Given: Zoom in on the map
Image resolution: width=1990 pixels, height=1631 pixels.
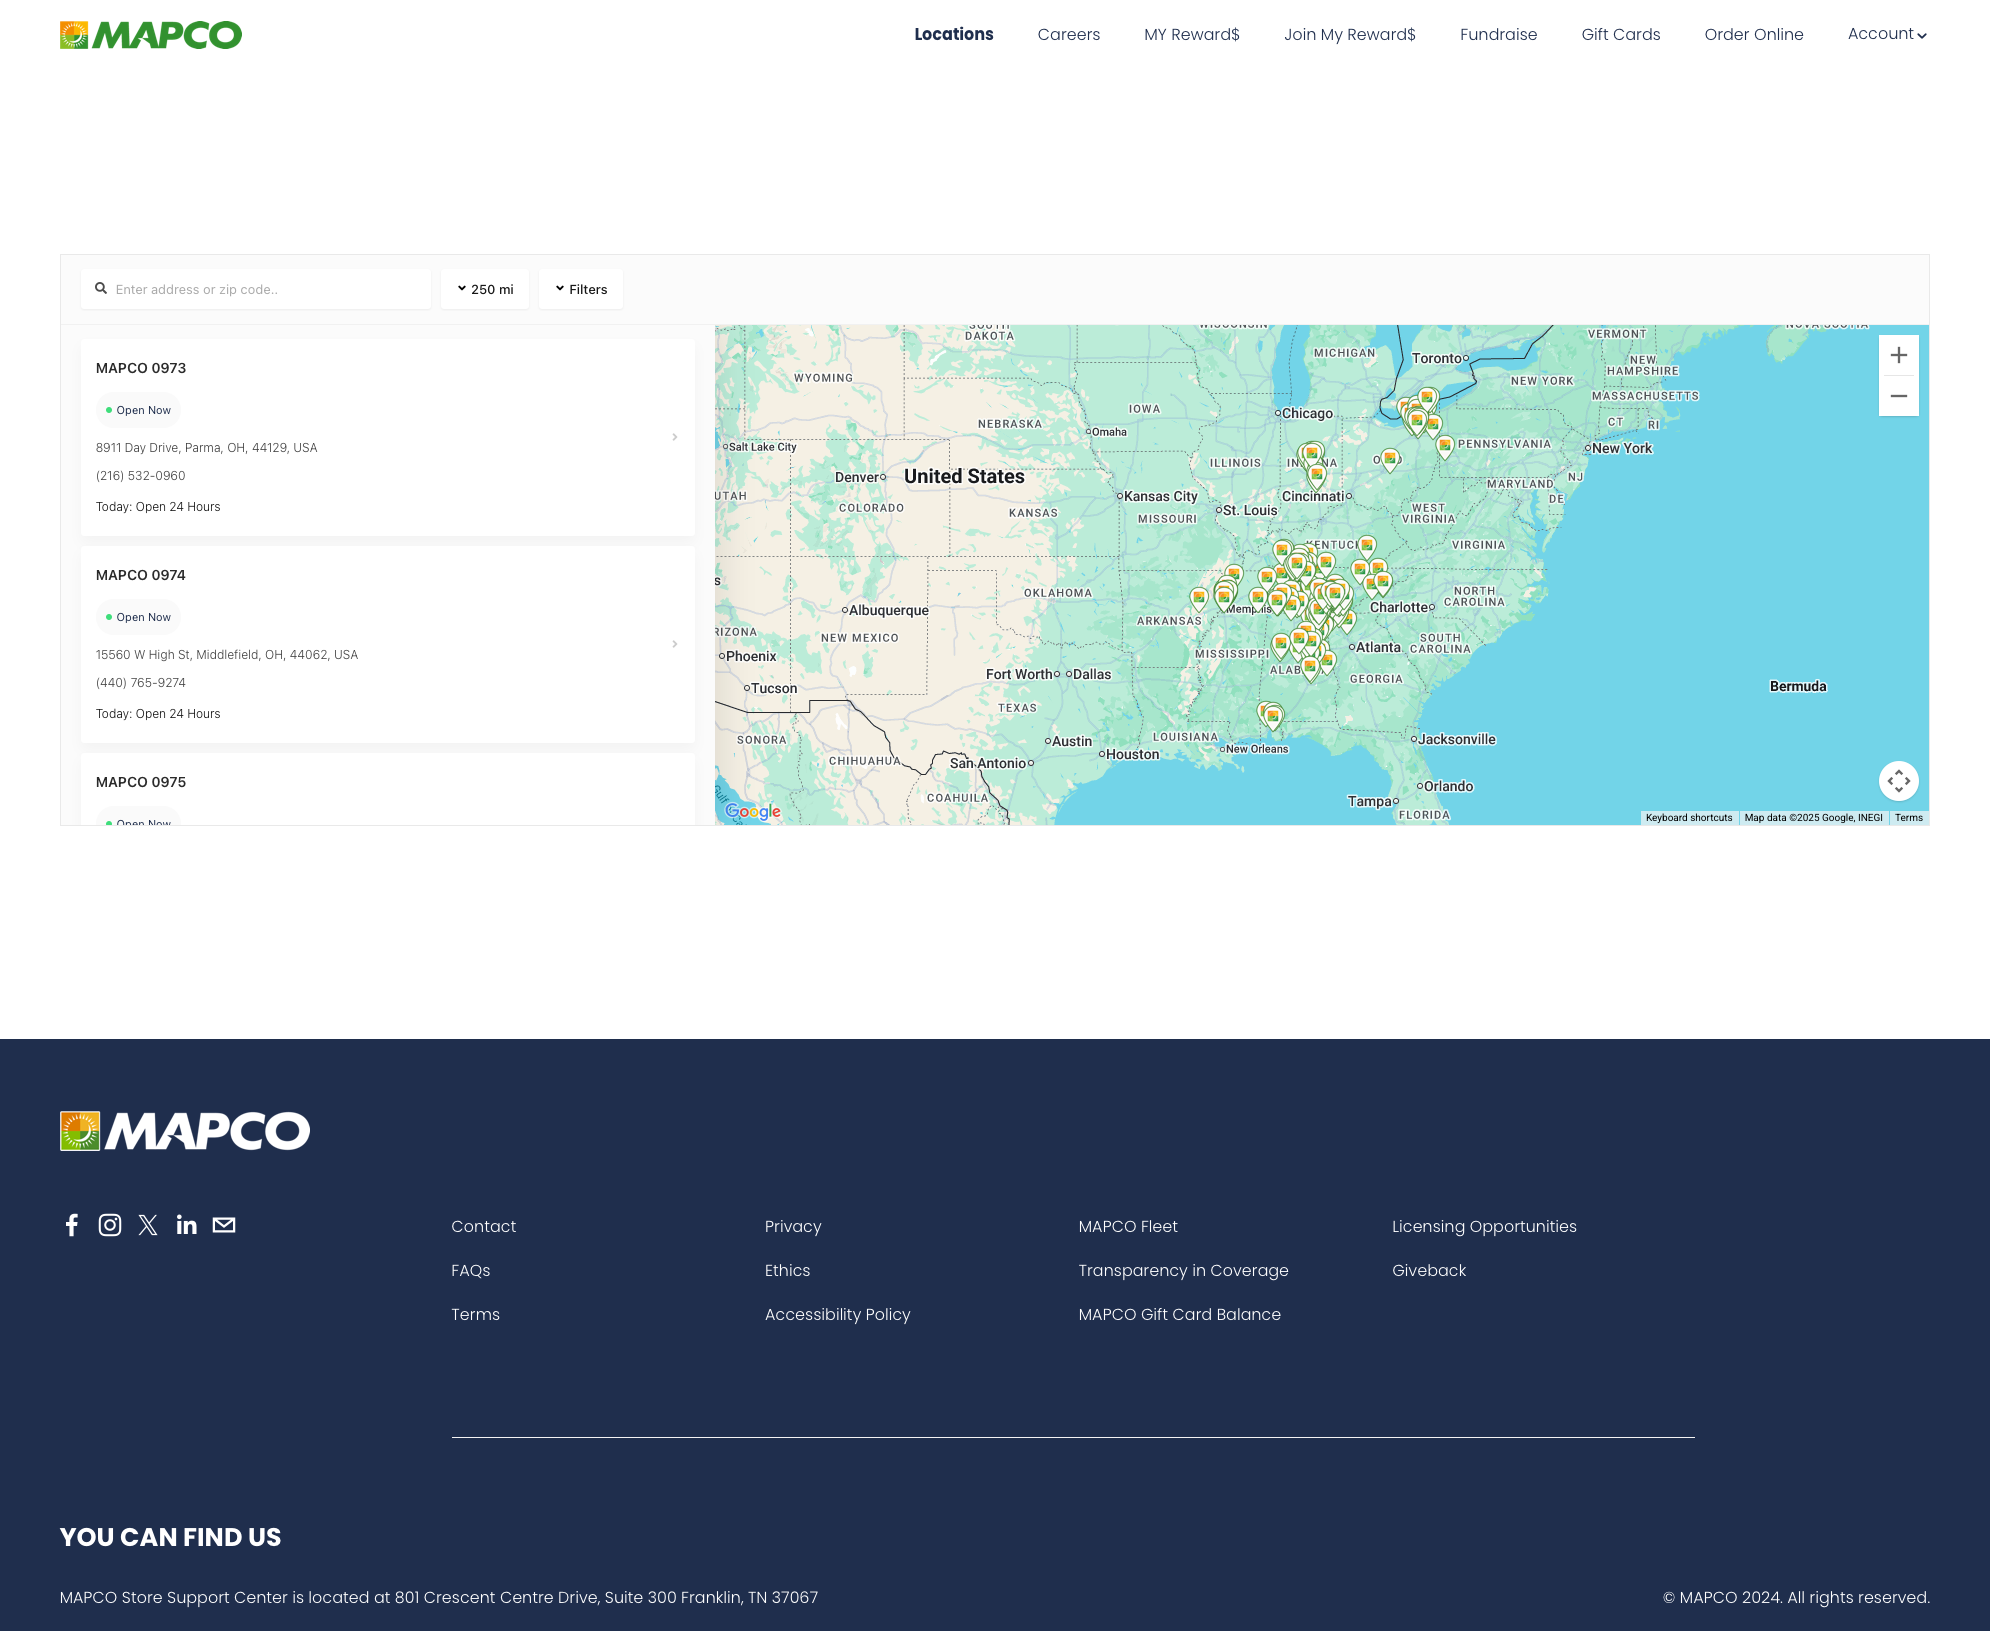Looking at the screenshot, I should (1898, 356).
